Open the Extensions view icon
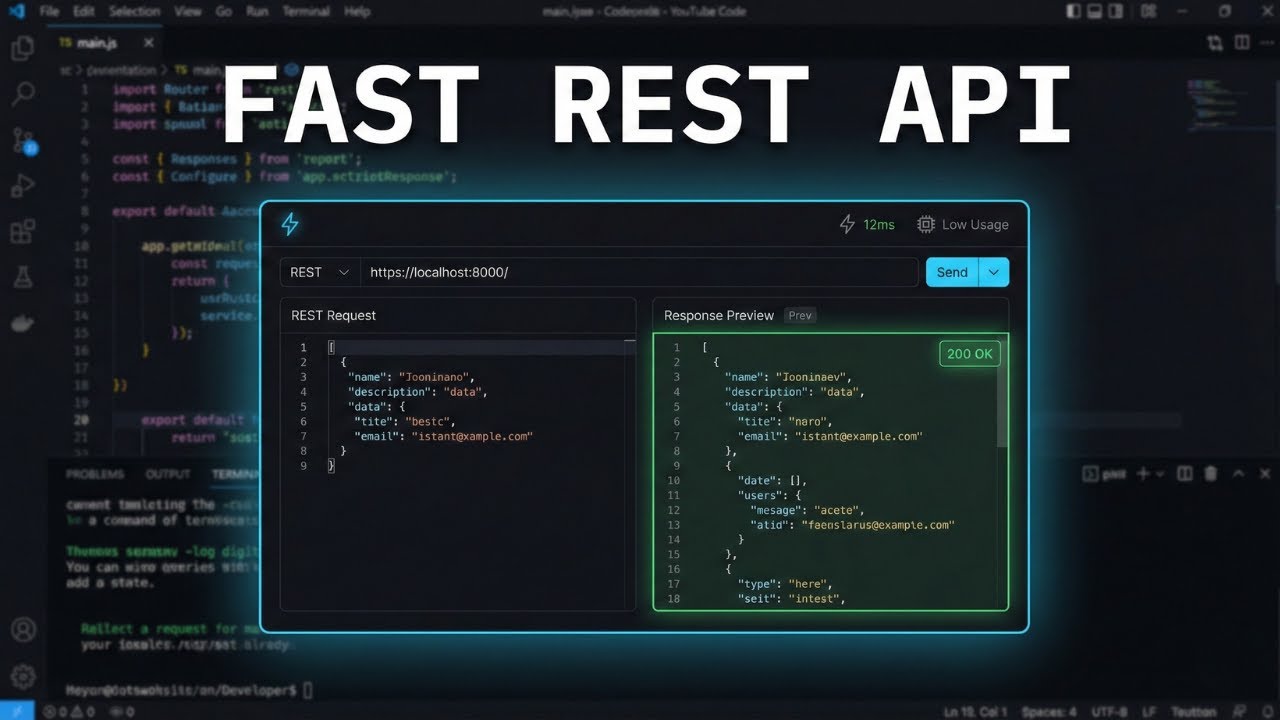 coord(22,232)
